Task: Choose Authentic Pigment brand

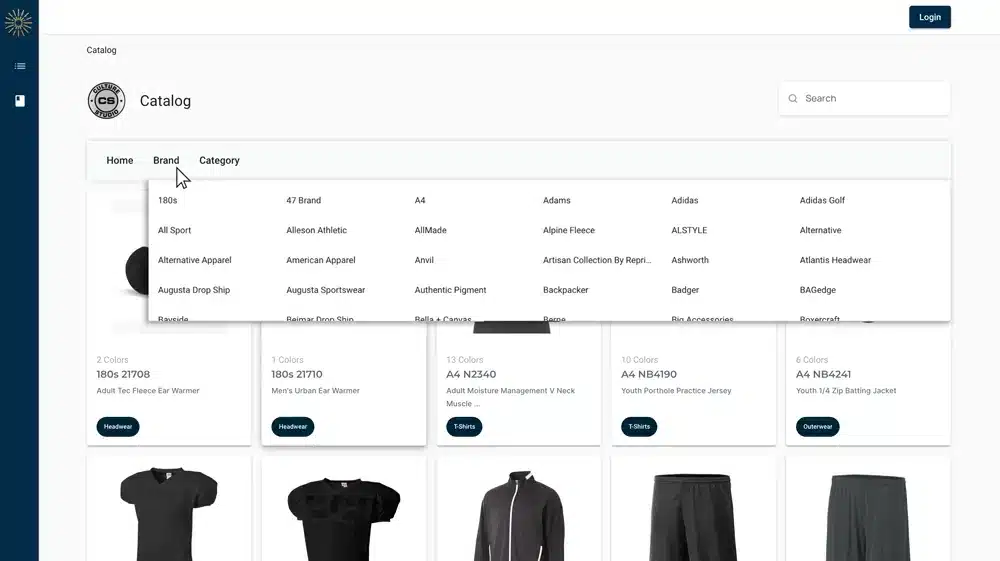Action: [450, 290]
